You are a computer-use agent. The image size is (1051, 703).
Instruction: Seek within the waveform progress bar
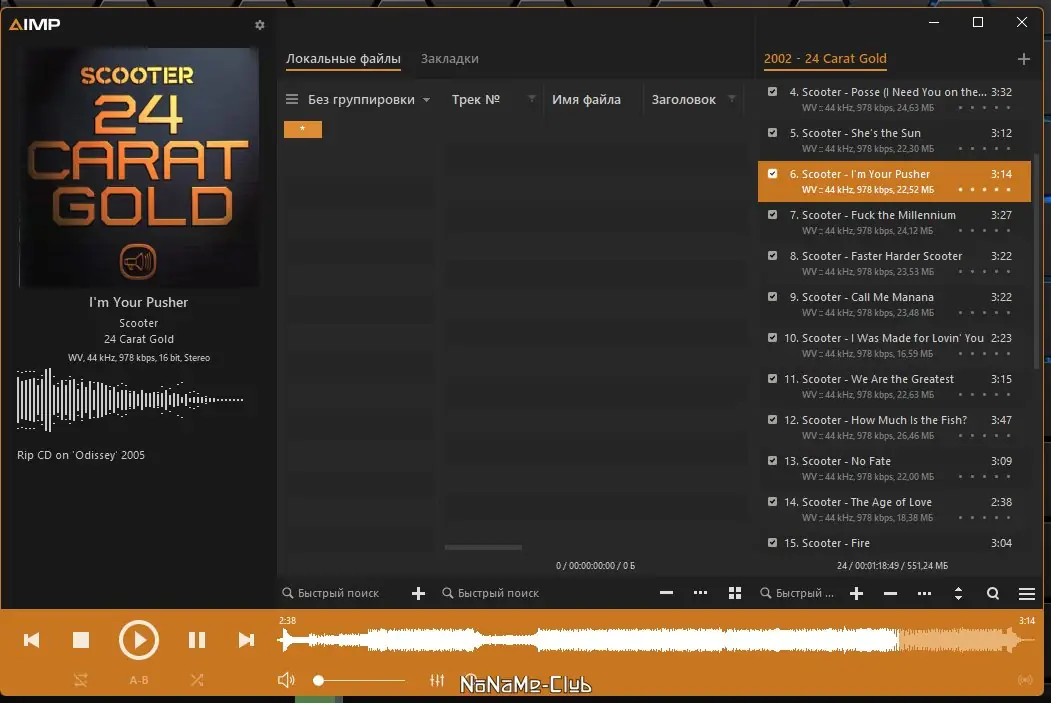[x=657, y=641]
